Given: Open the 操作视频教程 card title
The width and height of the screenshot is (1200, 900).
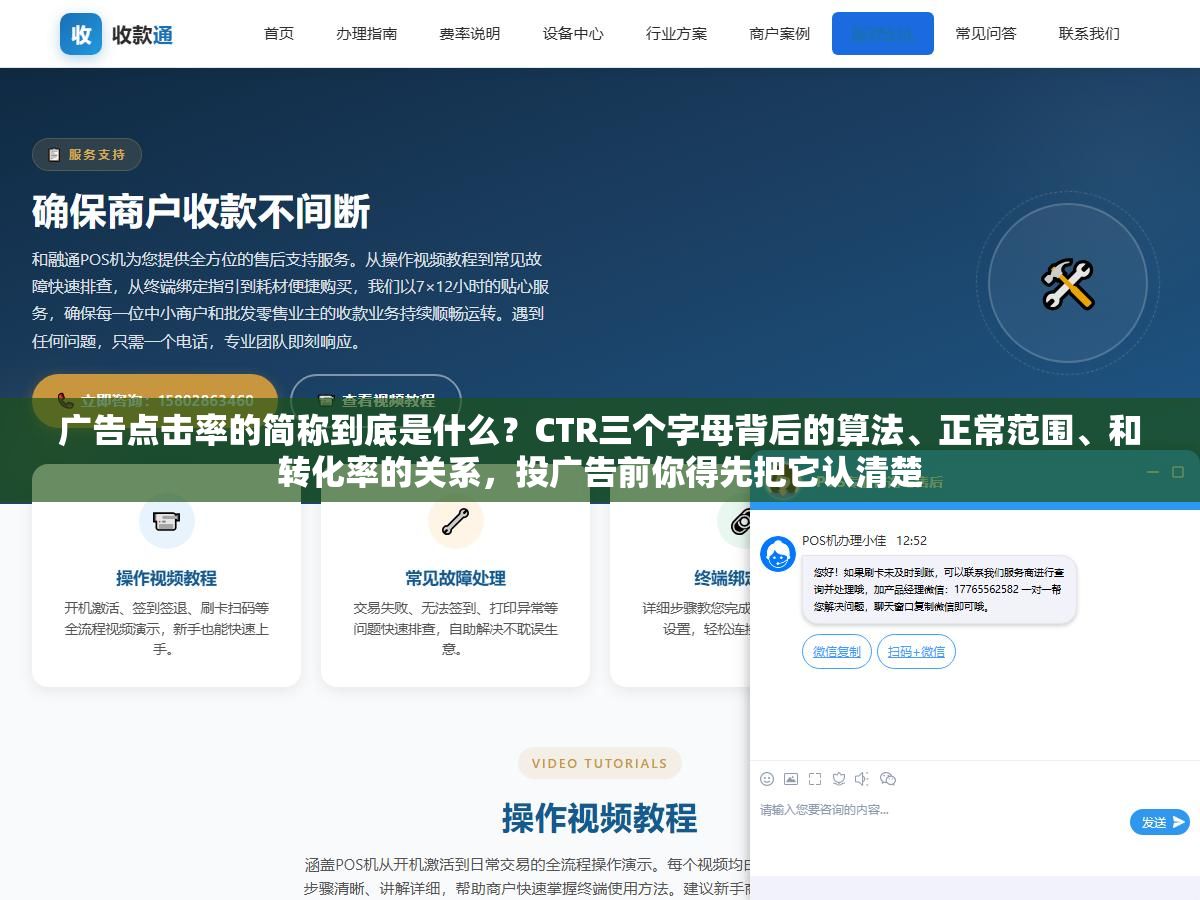Looking at the screenshot, I should point(166,578).
